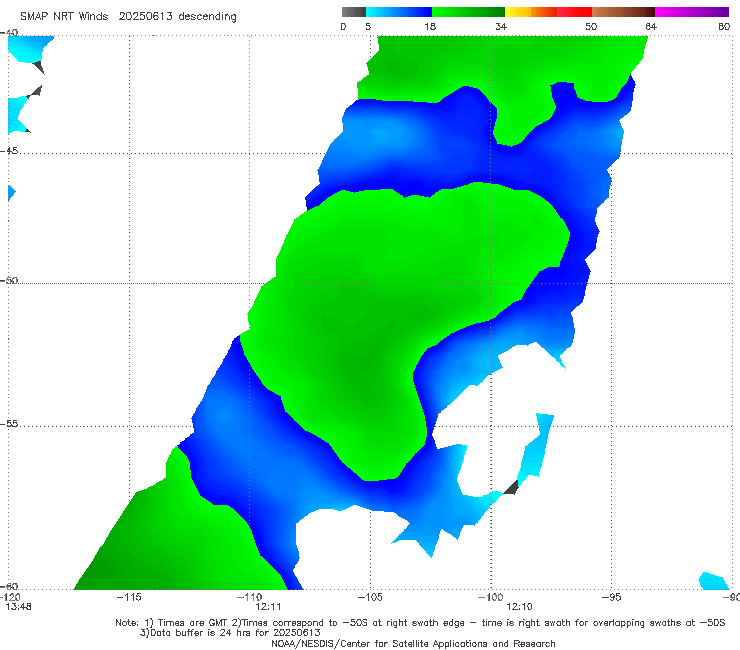Image resolution: width=740 pixels, height=650 pixels.
Task: Click the red segment of the color bar
Action: pyautogui.click(x=574, y=12)
